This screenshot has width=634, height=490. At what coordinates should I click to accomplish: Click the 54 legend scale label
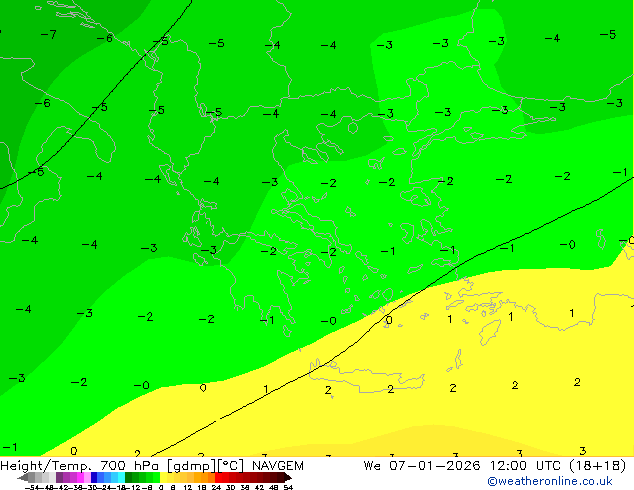click(288, 487)
